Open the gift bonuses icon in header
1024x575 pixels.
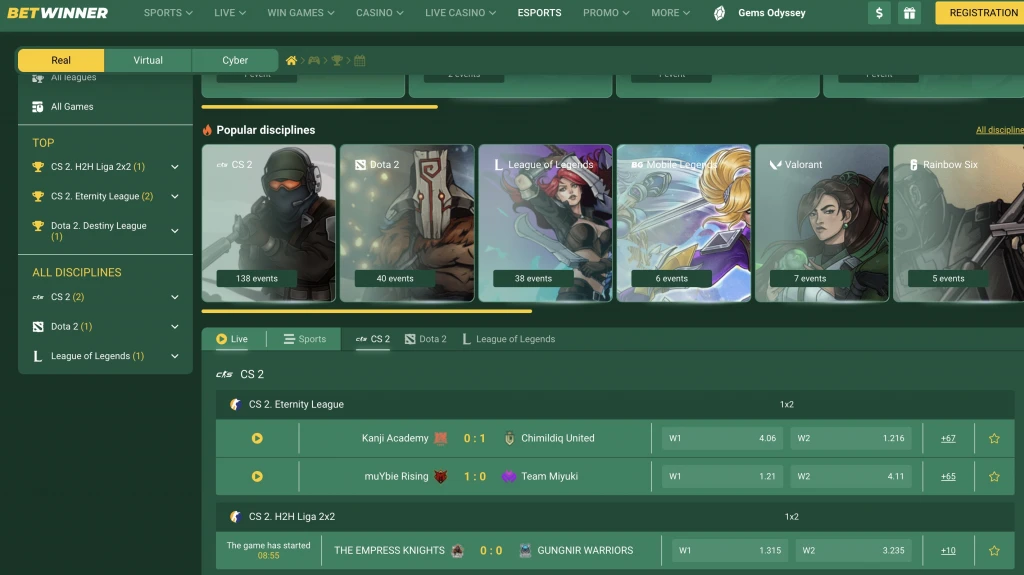pyautogui.click(x=908, y=13)
